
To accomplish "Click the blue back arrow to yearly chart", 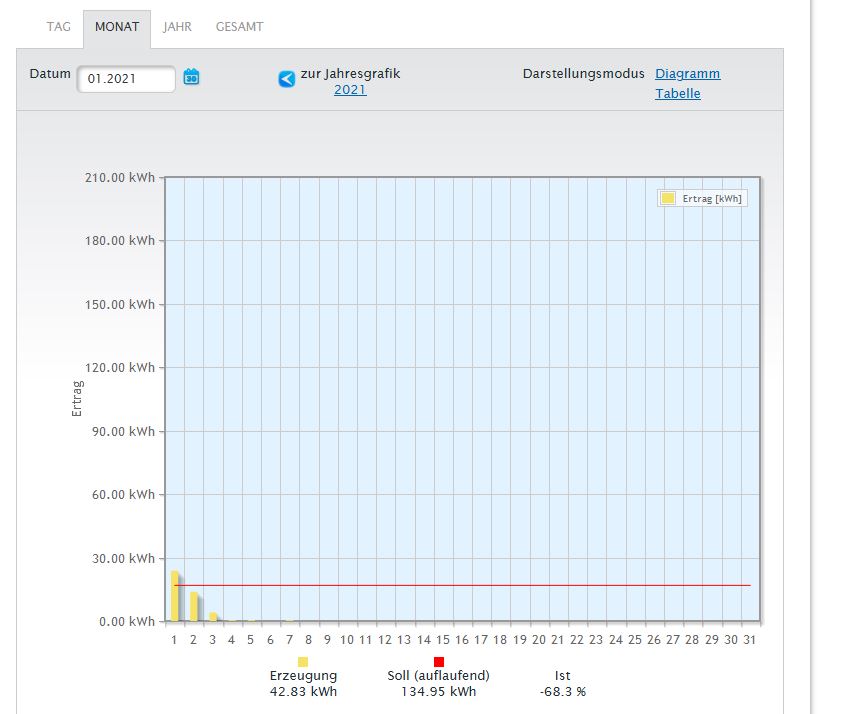I will 287,79.
